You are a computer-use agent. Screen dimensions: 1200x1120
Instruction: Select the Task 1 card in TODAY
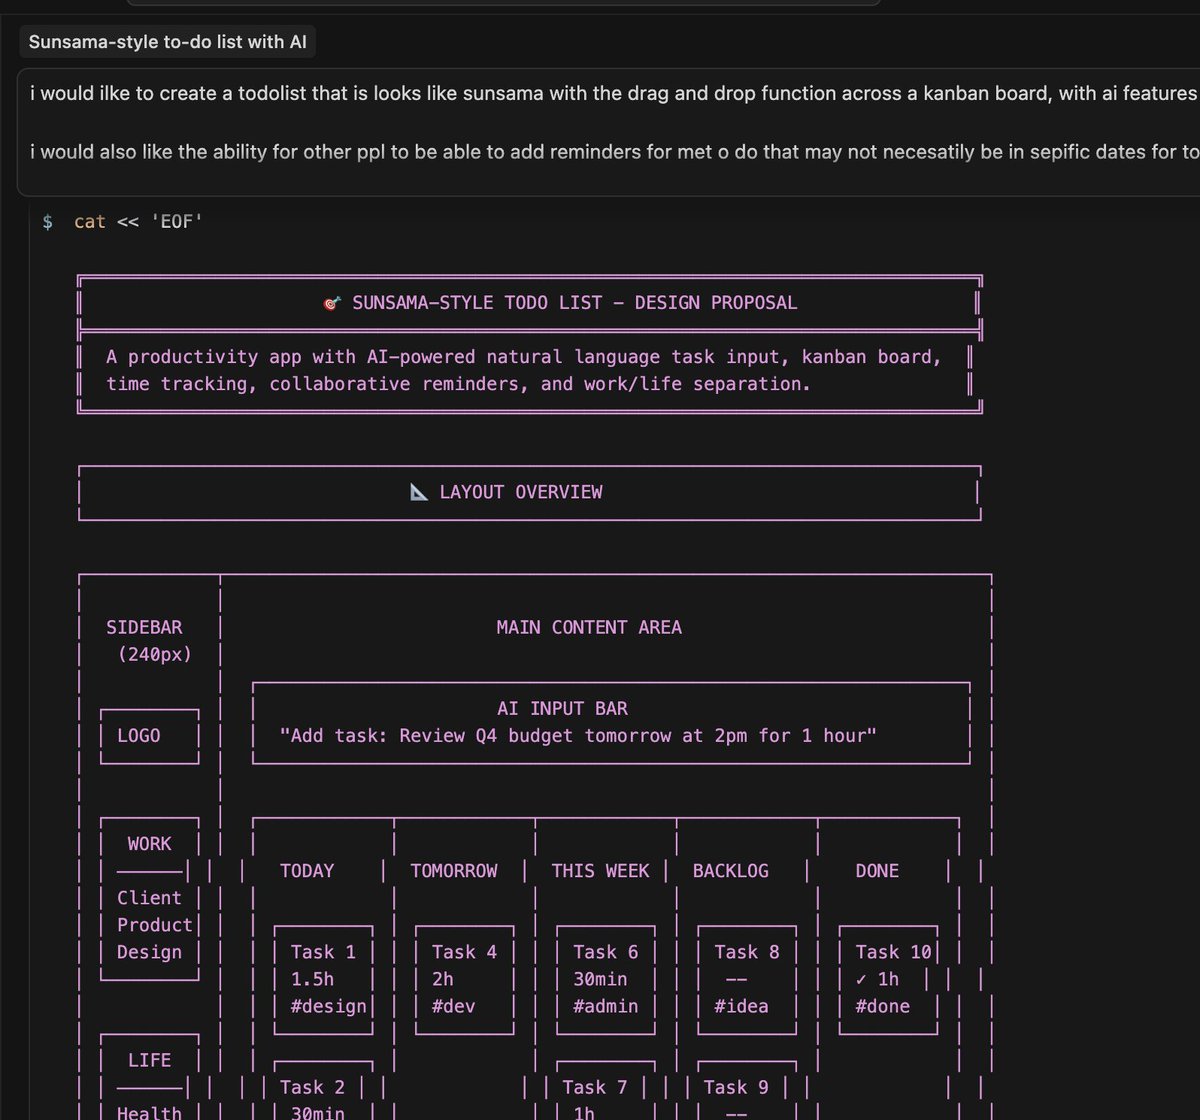point(322,951)
